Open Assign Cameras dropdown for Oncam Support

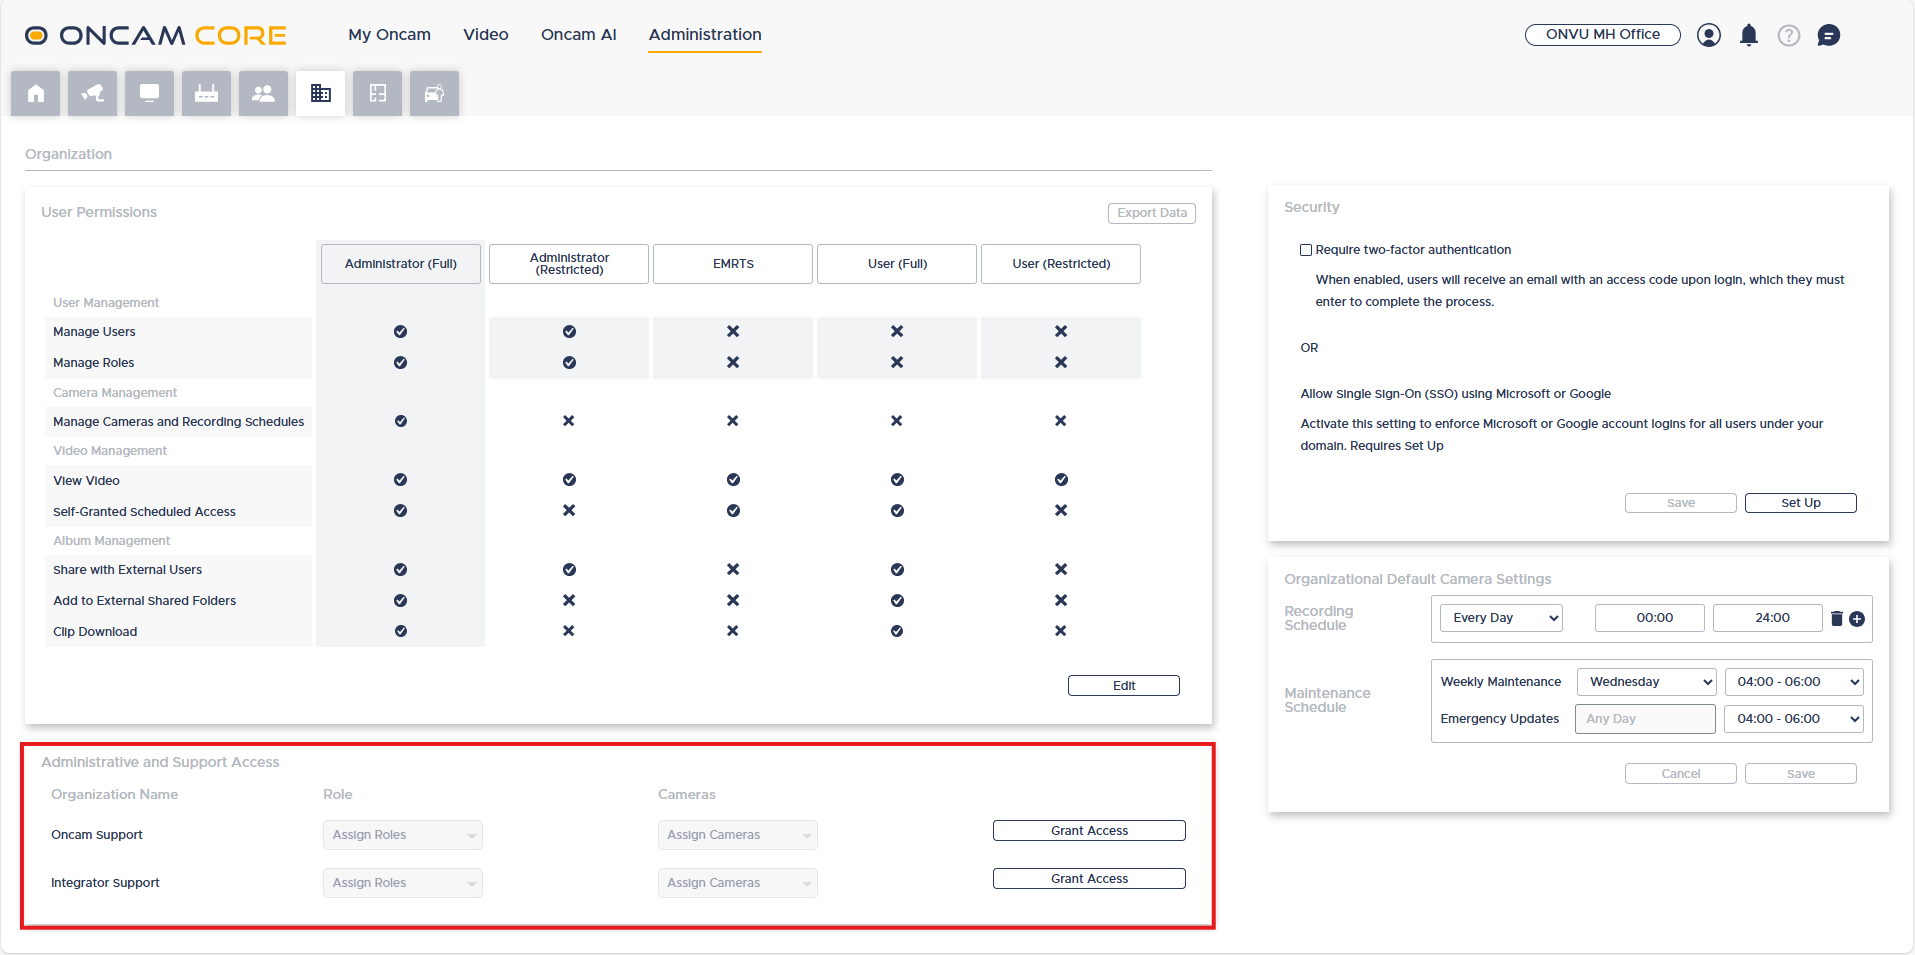click(738, 835)
